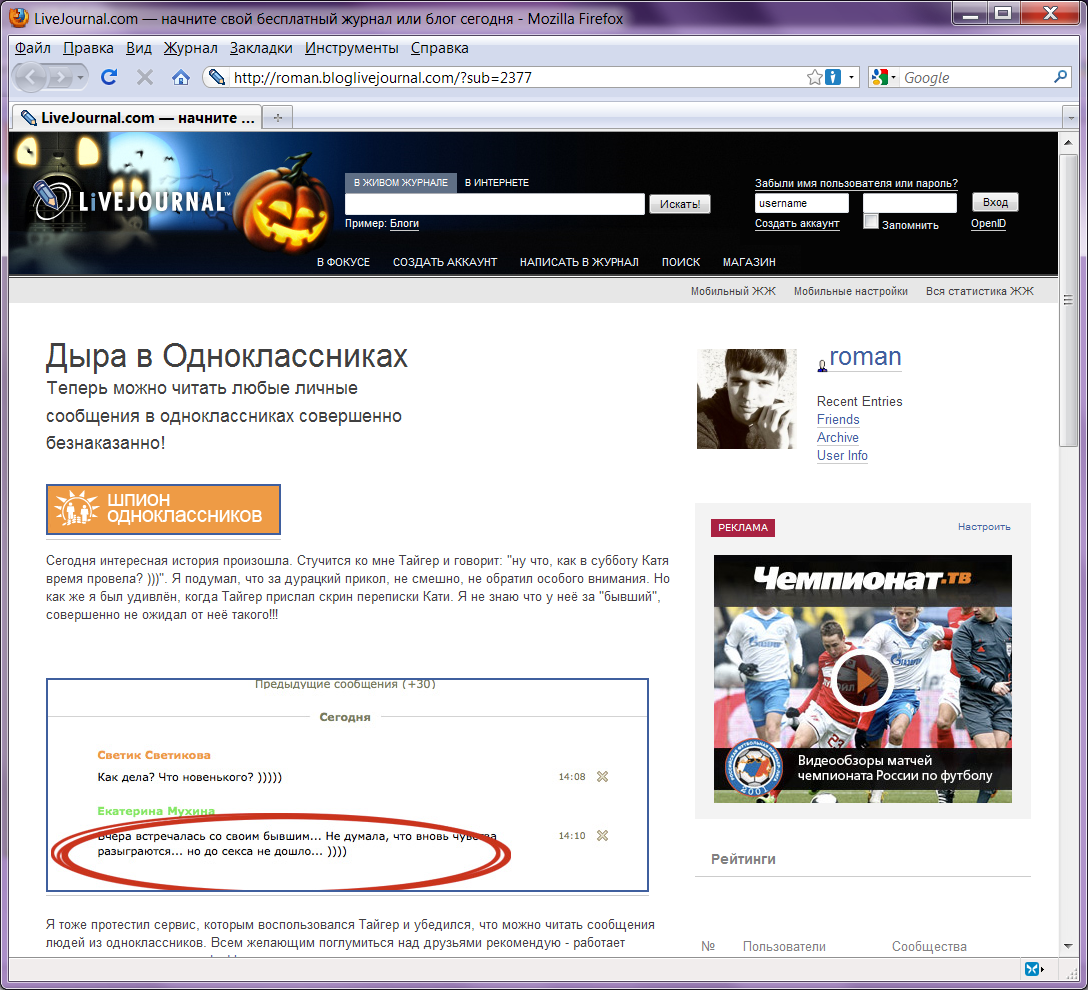Open the address bar history dropdown arrow
The image size is (1088, 991).
pyautogui.click(x=851, y=77)
